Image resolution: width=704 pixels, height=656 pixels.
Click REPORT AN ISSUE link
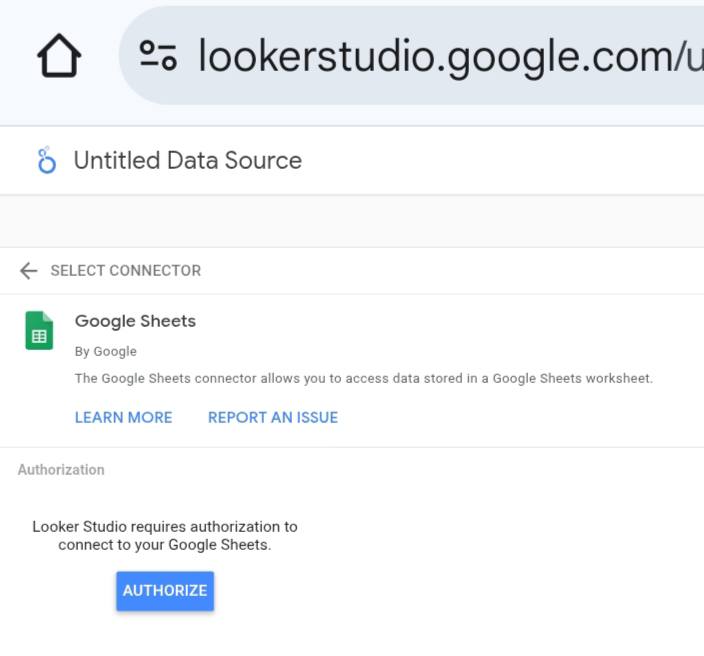click(x=273, y=418)
